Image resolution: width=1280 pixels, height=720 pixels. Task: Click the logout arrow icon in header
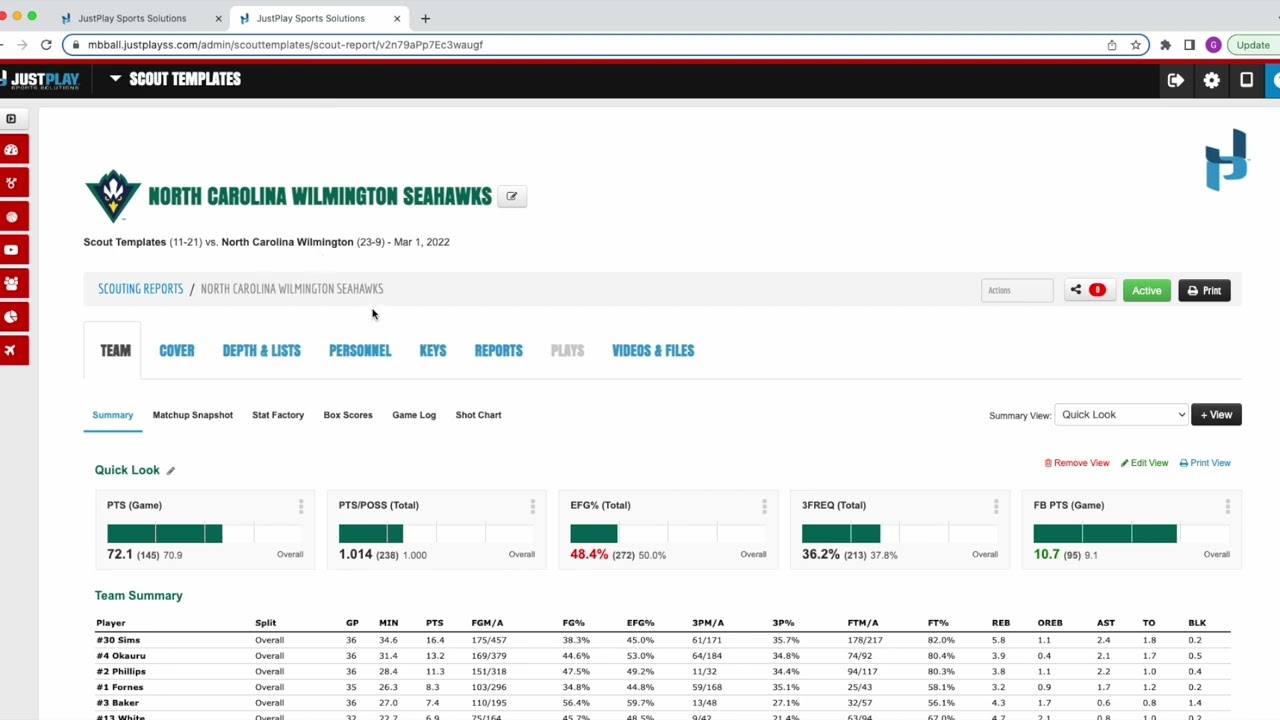[x=1175, y=80]
